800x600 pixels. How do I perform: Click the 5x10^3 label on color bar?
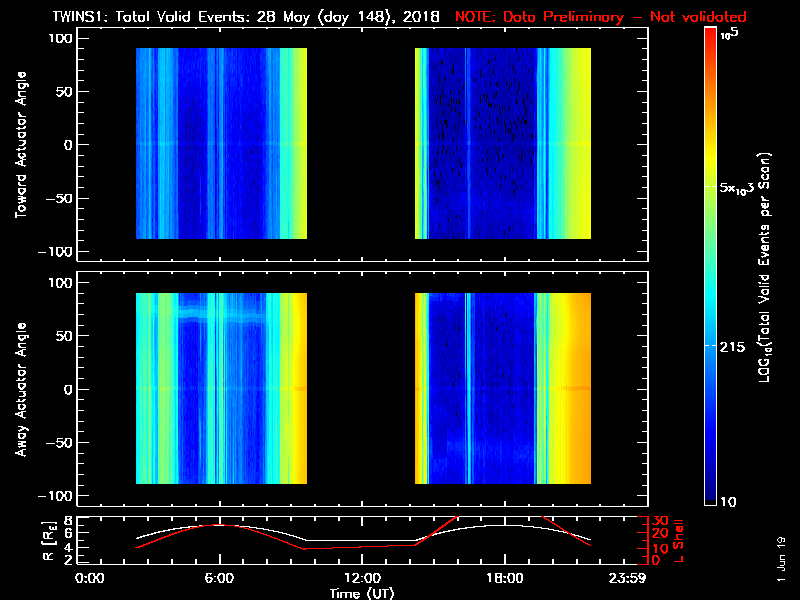click(x=740, y=189)
